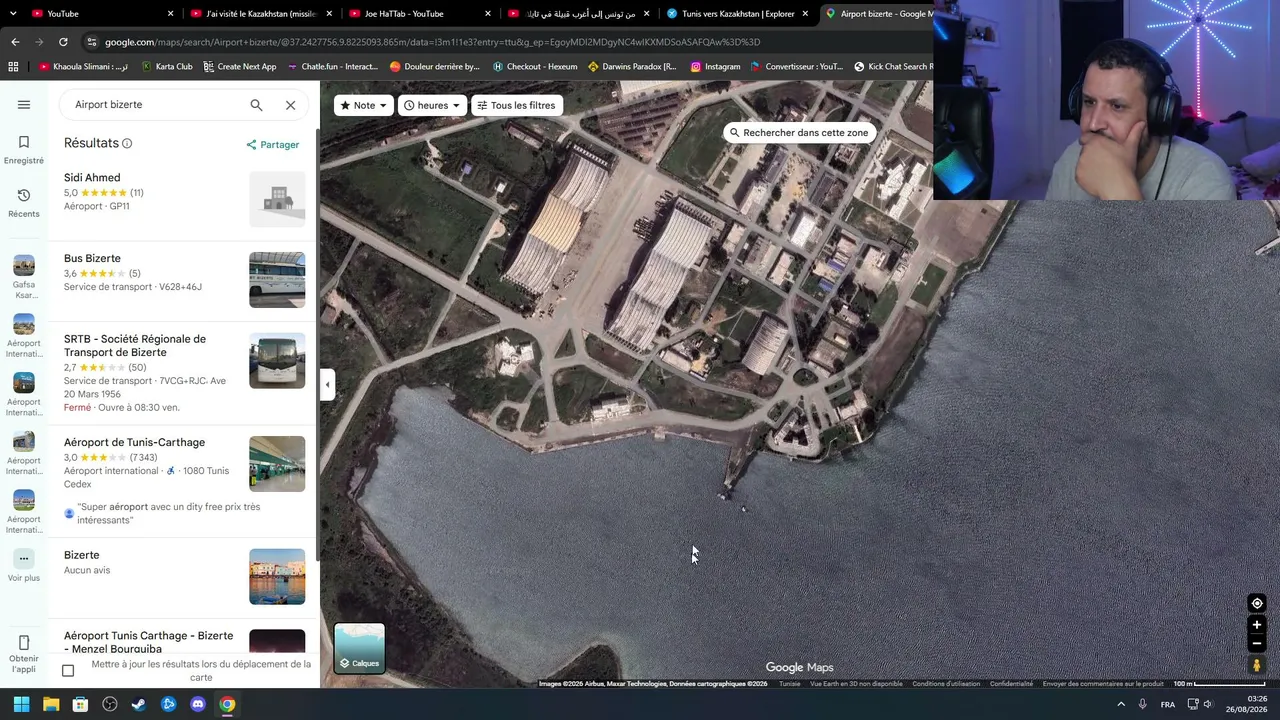Zoom in on the map
1280x720 pixels.
1257,625
